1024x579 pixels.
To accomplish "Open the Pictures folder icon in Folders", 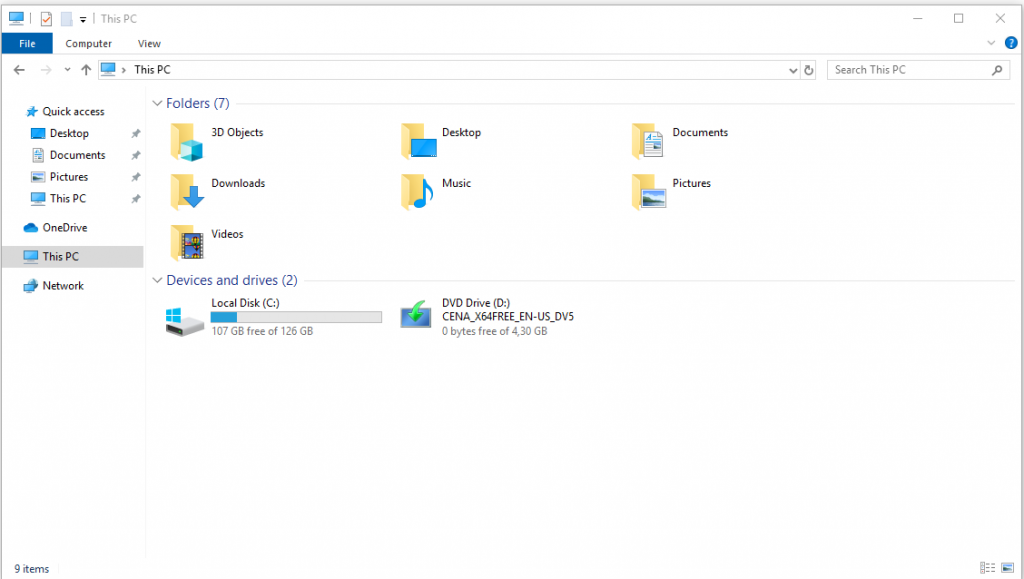I will click(648, 193).
